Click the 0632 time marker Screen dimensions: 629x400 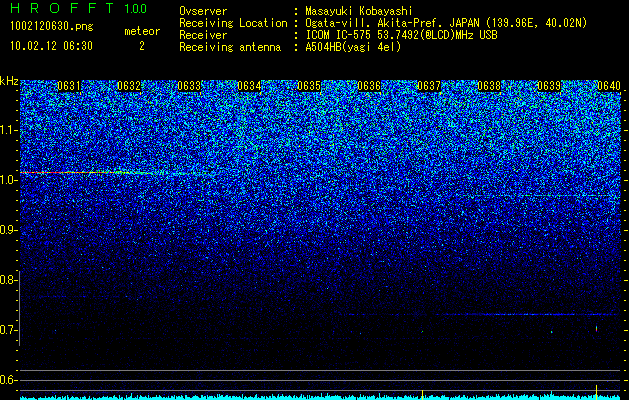click(129, 86)
